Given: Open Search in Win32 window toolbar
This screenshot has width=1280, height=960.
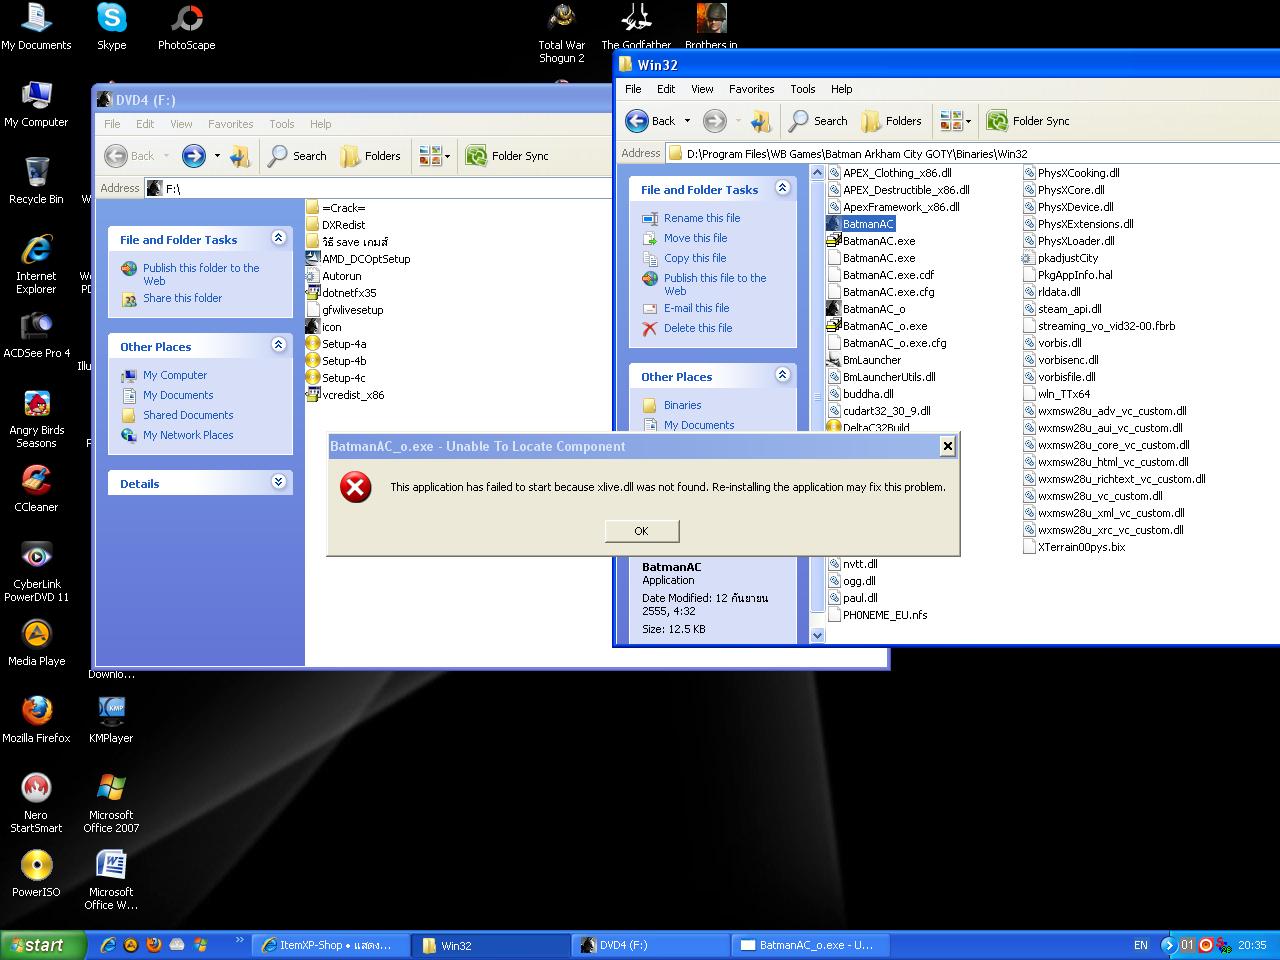Looking at the screenshot, I should coord(818,121).
